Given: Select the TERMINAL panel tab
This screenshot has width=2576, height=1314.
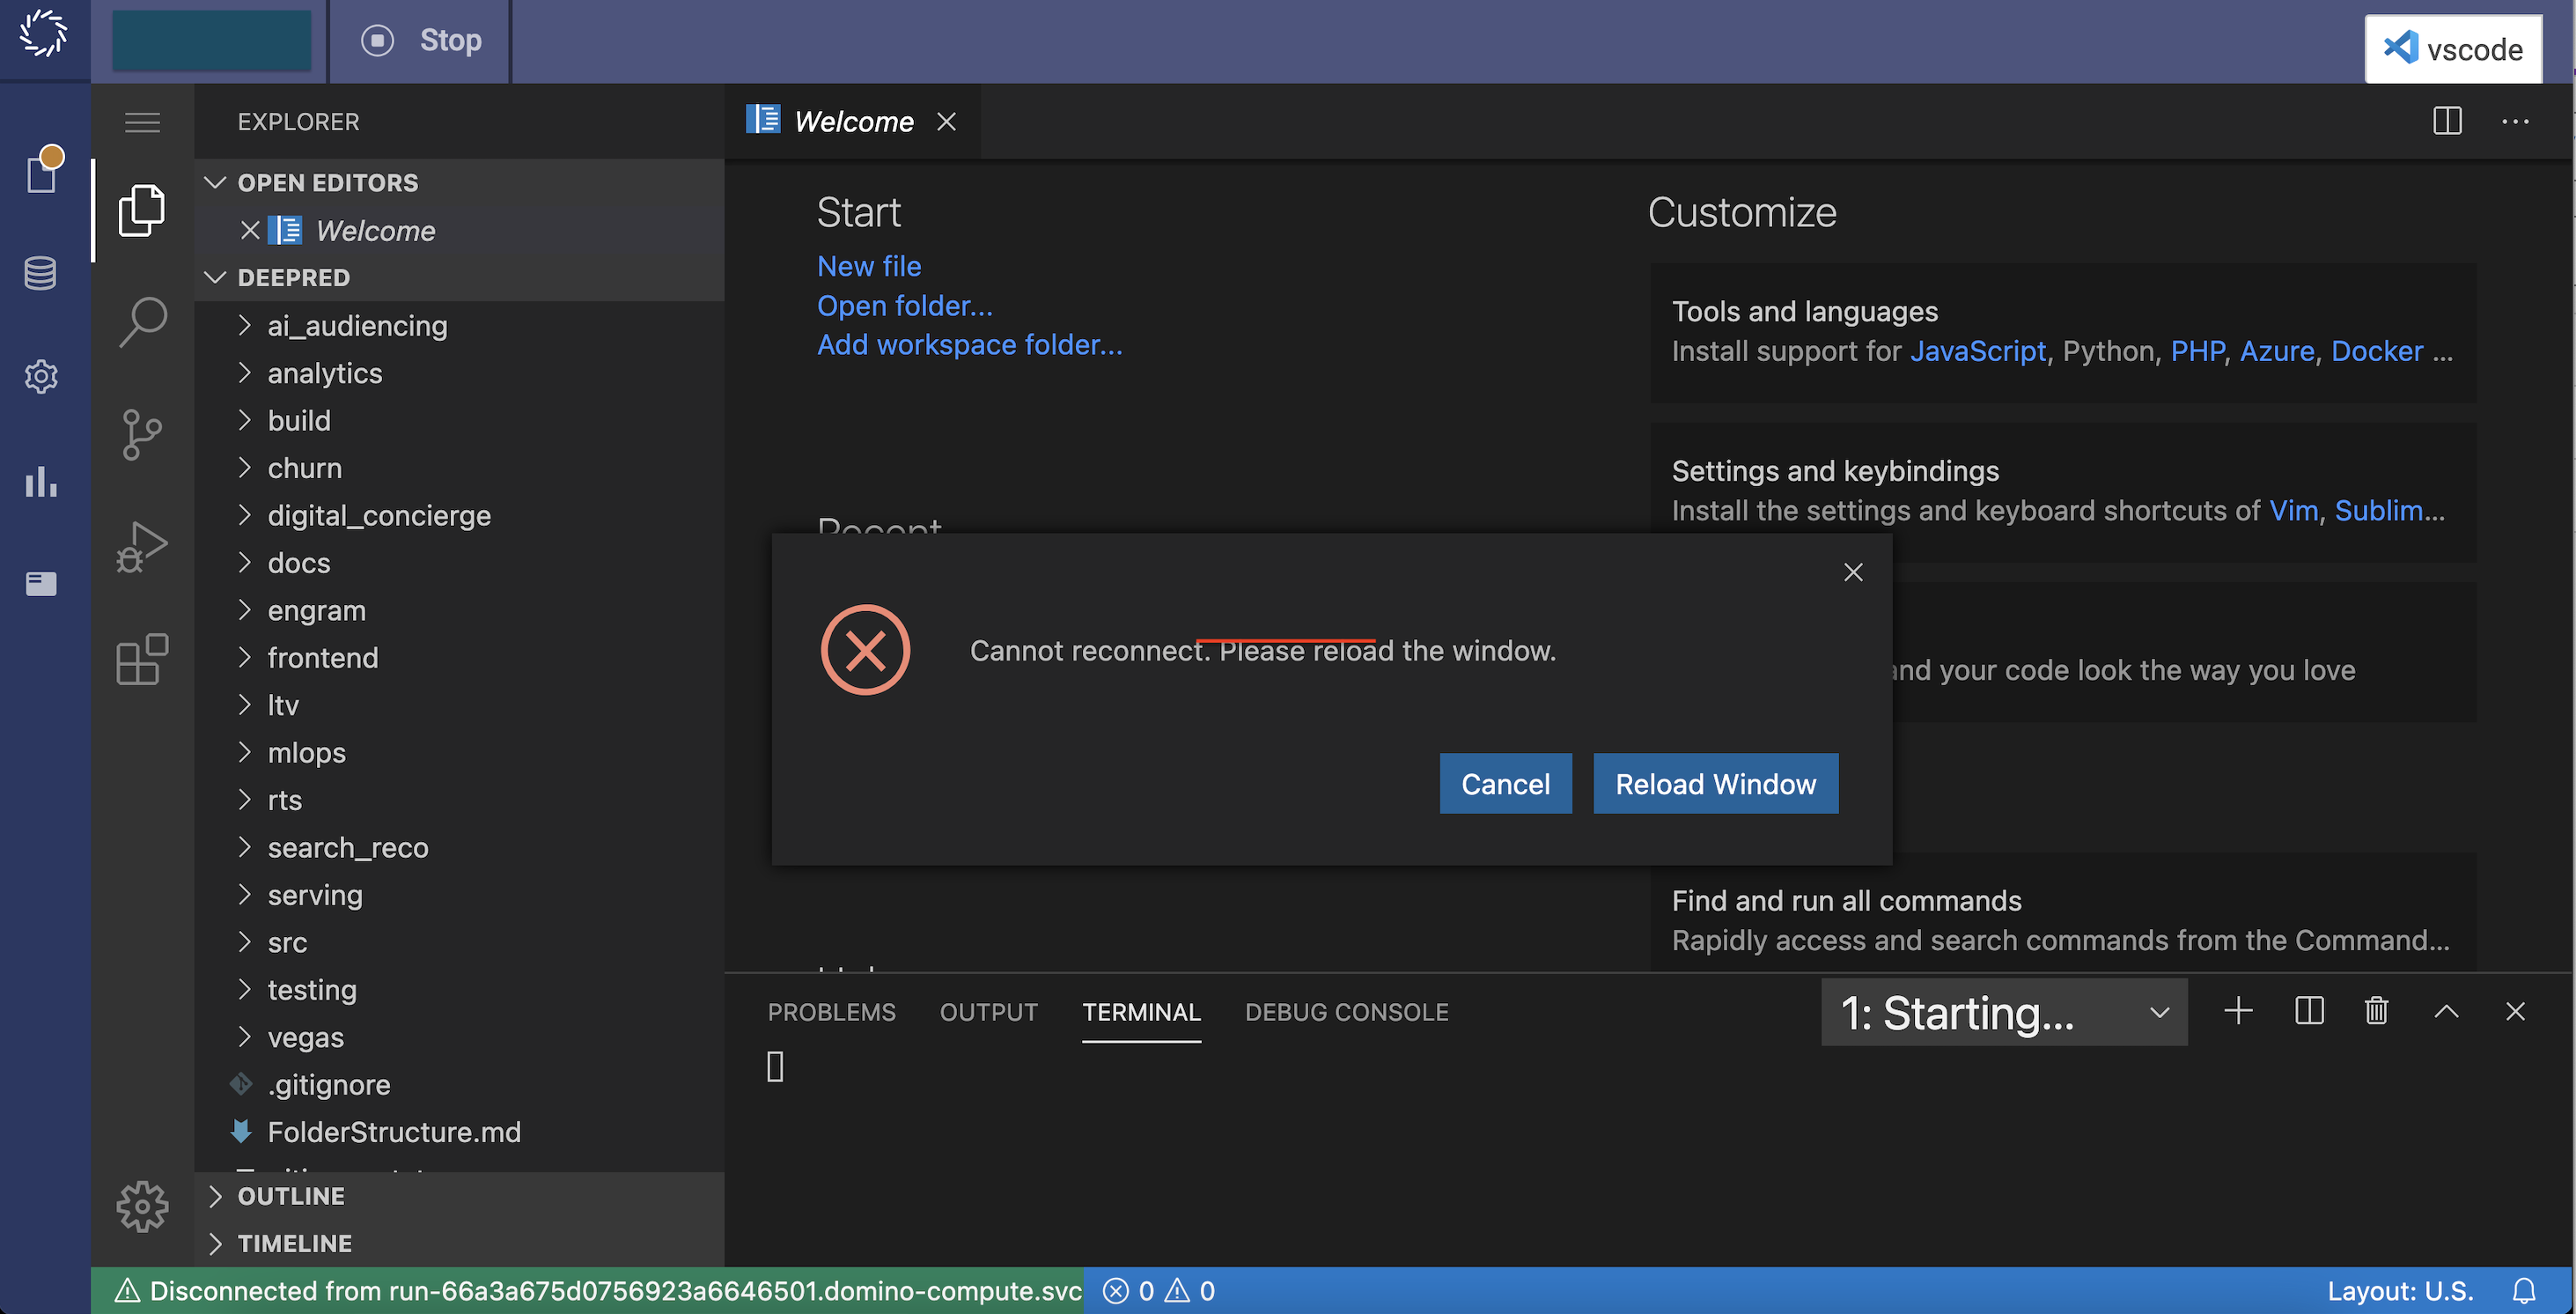Looking at the screenshot, I should tap(1141, 1012).
